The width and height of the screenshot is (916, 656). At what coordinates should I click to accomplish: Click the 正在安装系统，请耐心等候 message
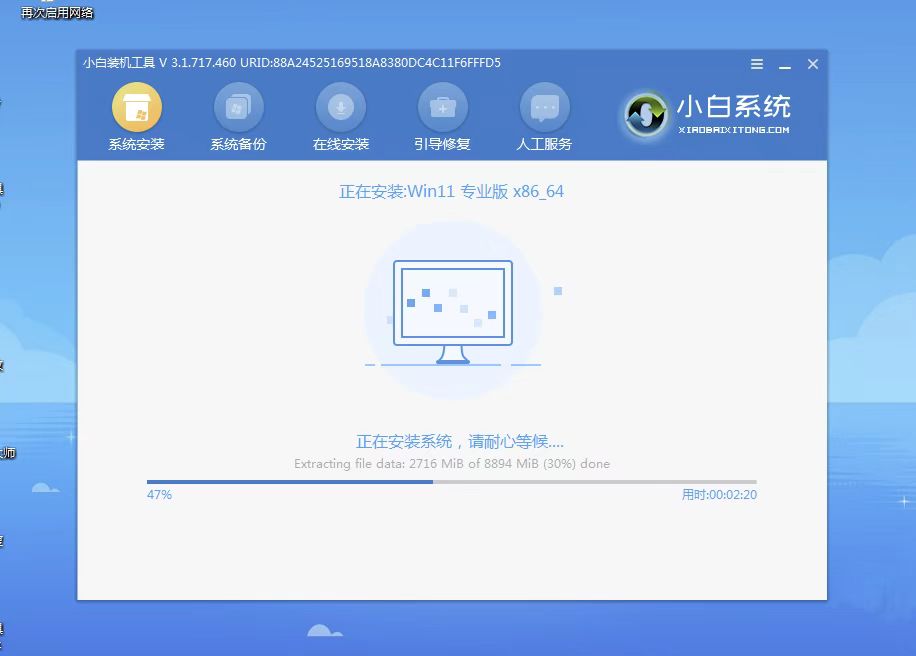[460, 442]
